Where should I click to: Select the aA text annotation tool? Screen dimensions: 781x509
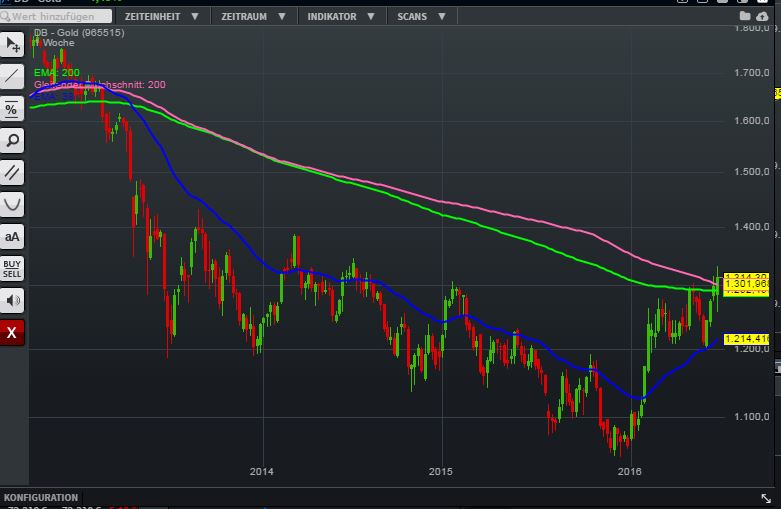tap(12, 237)
